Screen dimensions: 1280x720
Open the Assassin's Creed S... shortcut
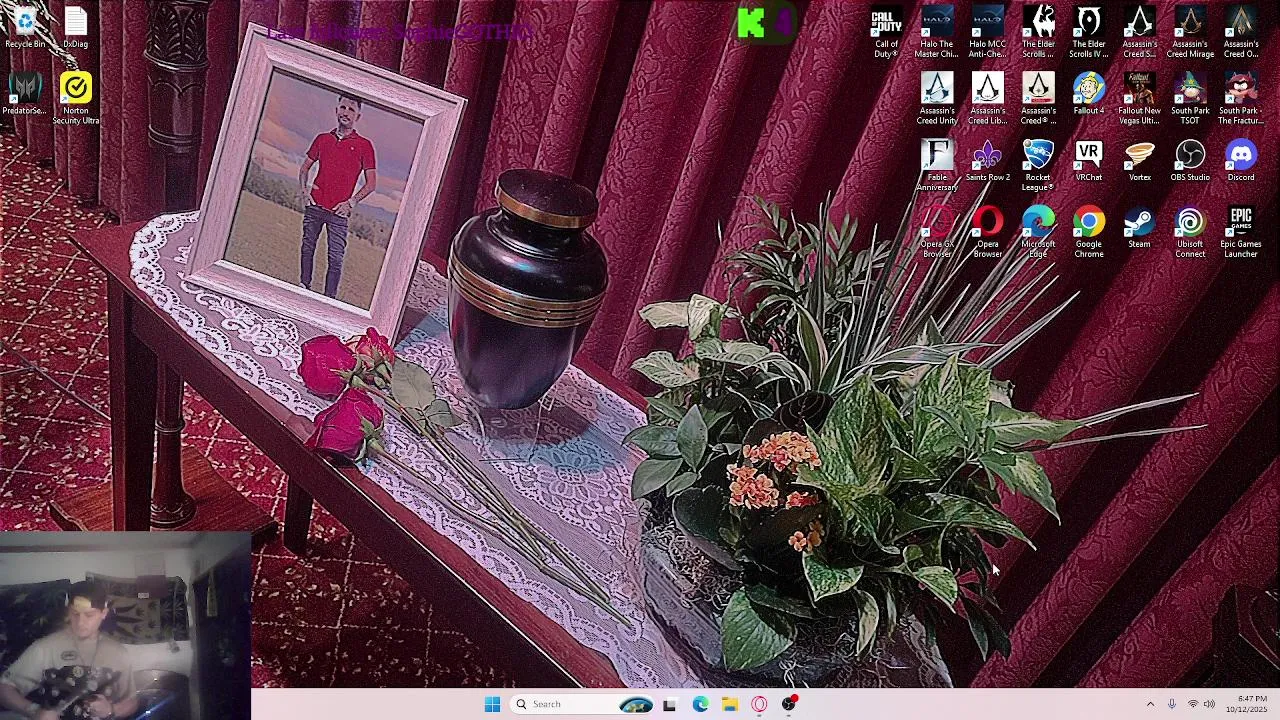(1139, 32)
